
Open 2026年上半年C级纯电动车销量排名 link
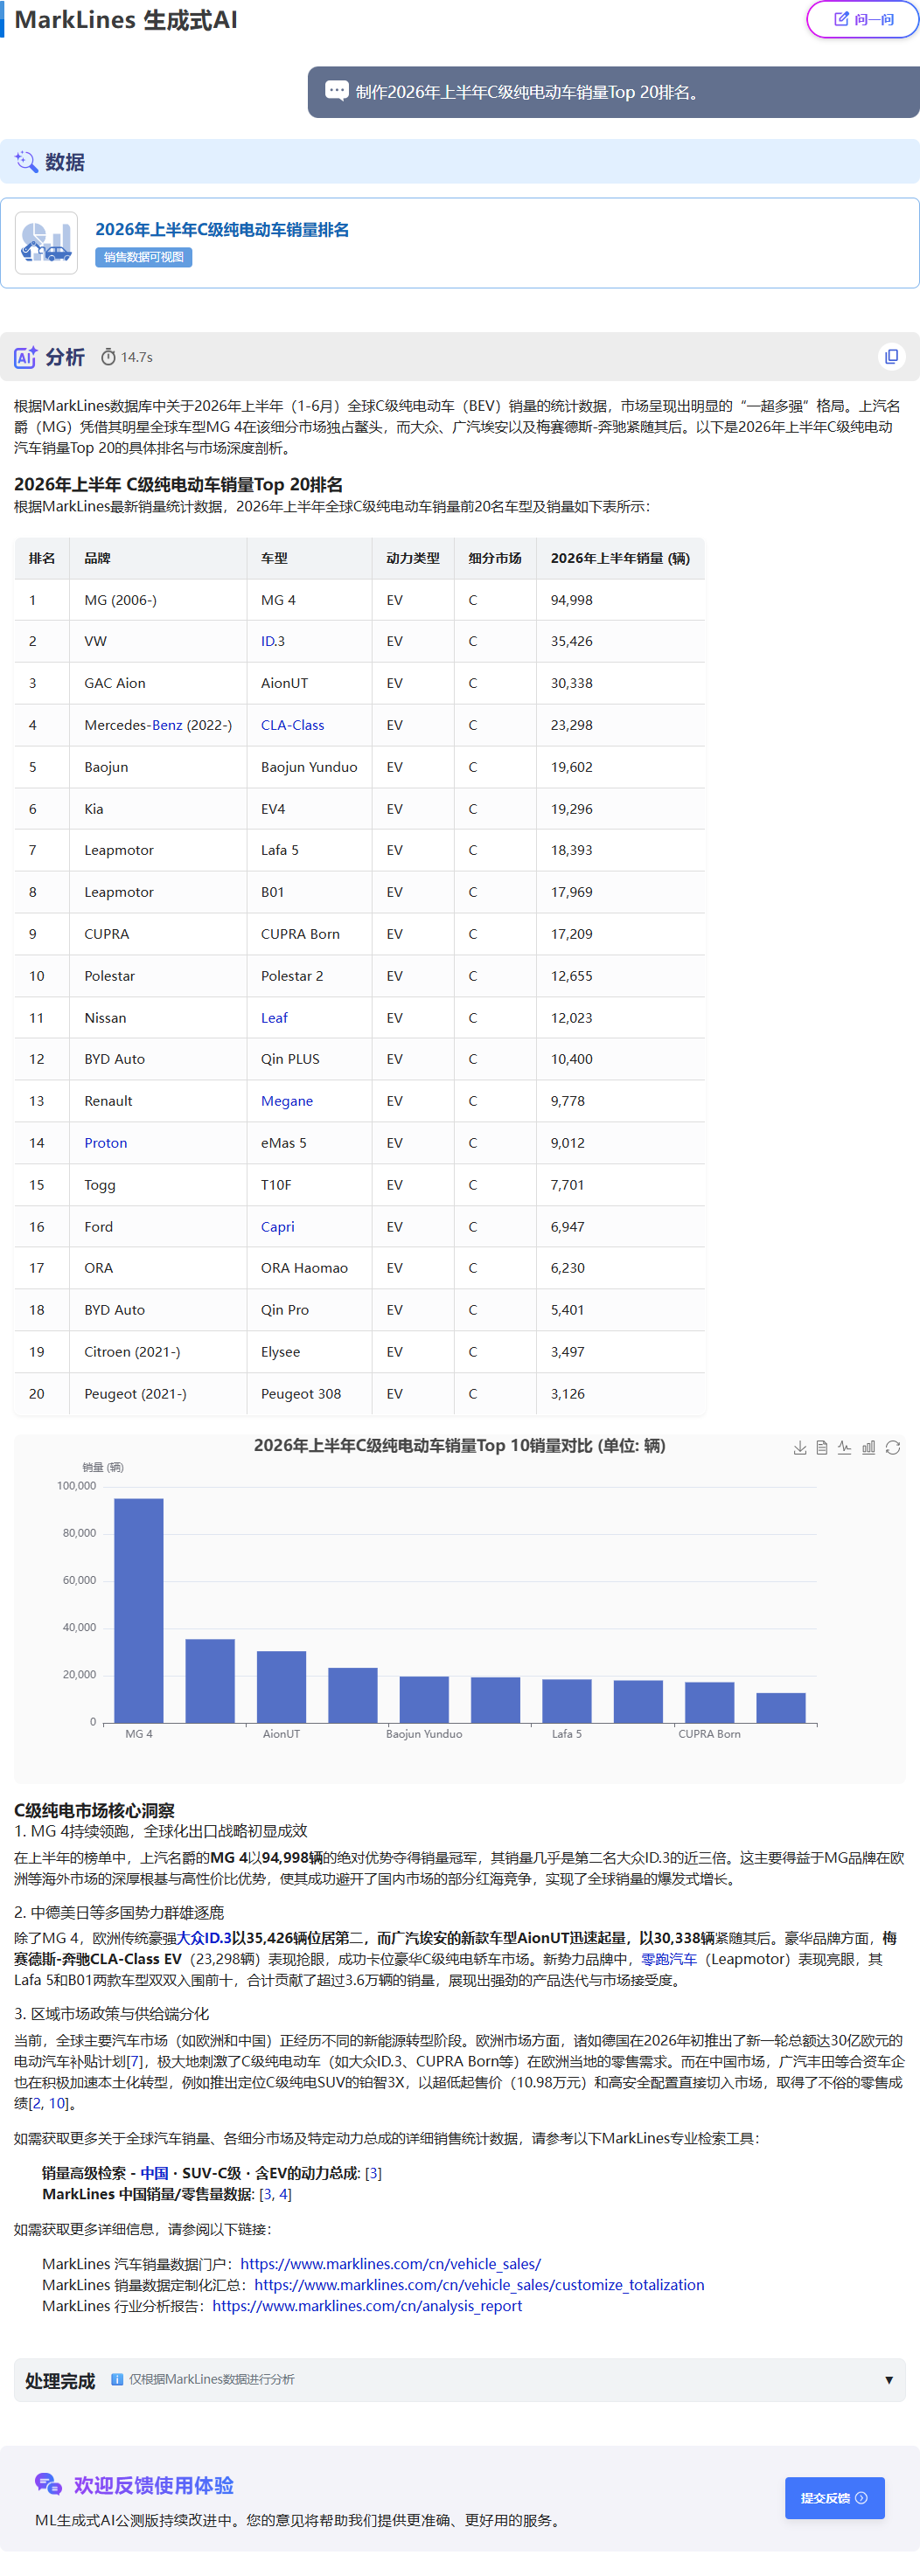[x=222, y=230]
